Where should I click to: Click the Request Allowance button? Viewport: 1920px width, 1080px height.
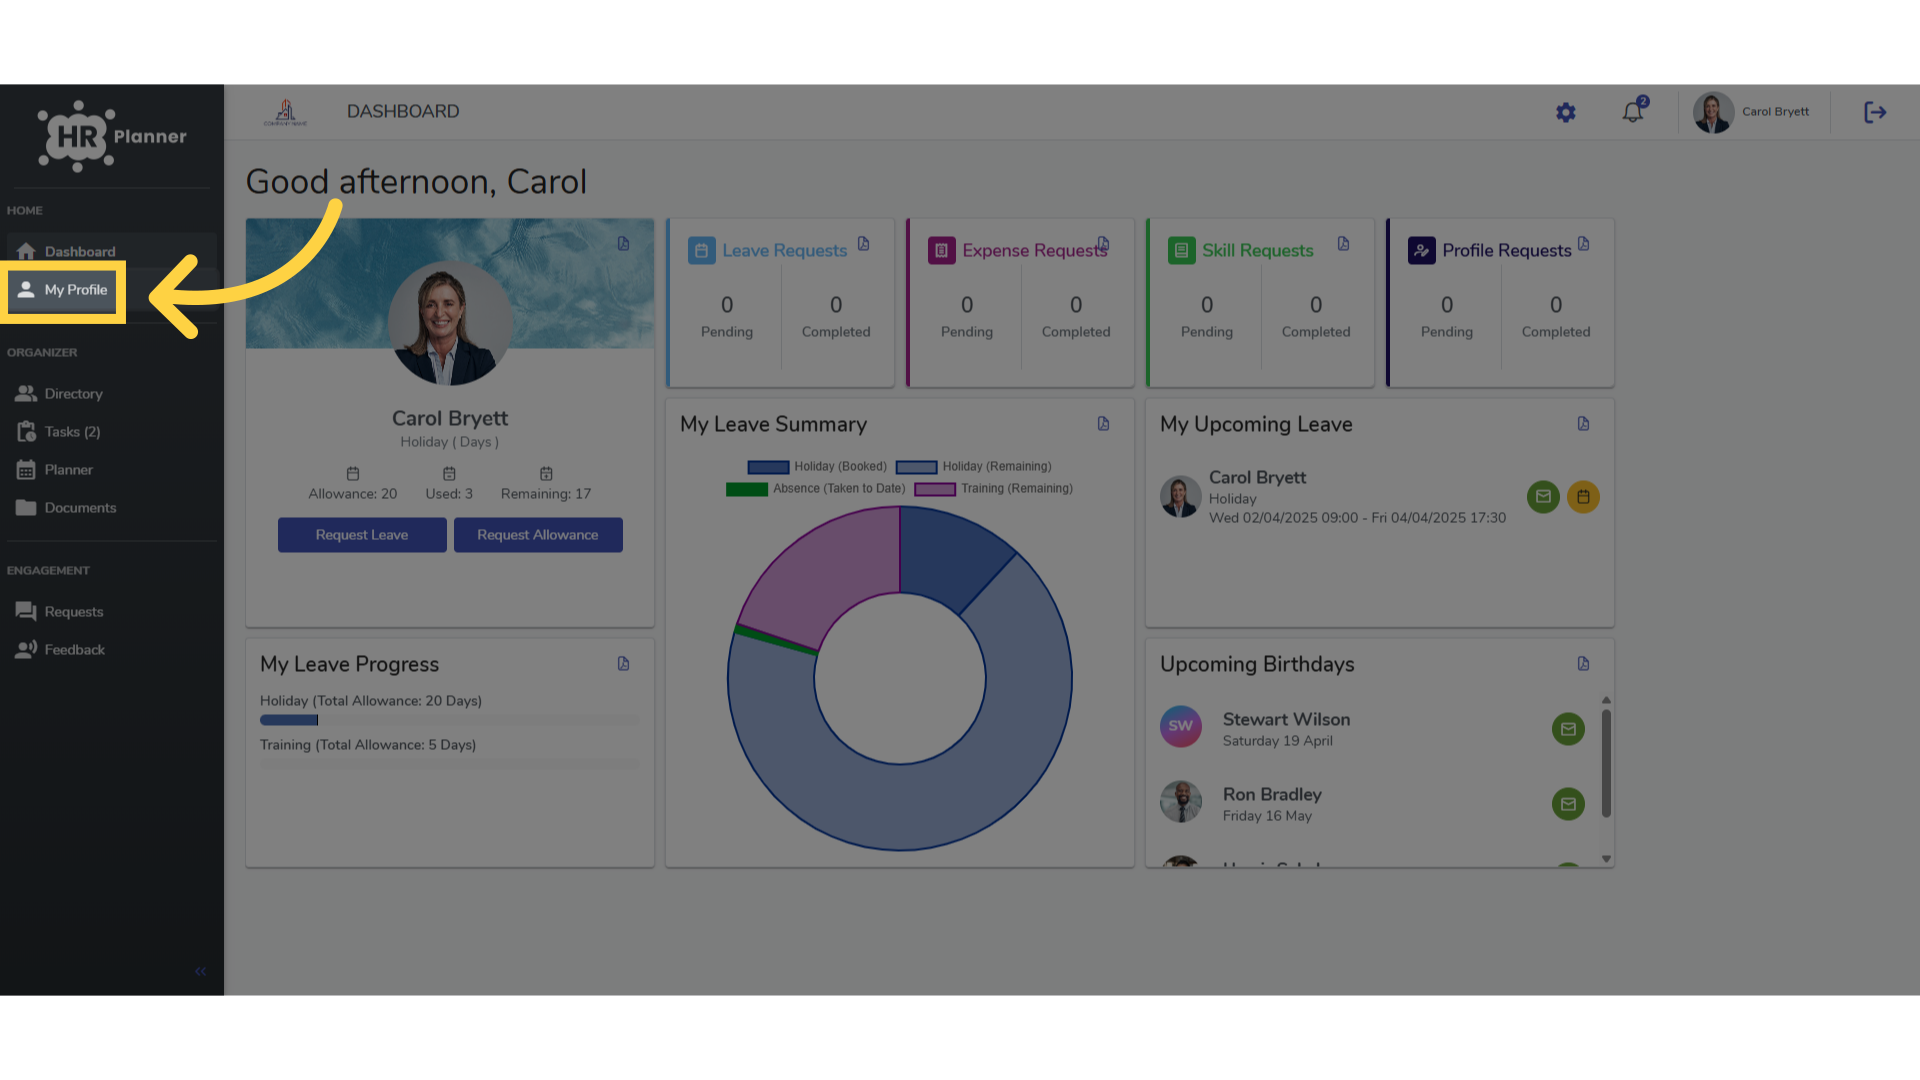point(538,535)
